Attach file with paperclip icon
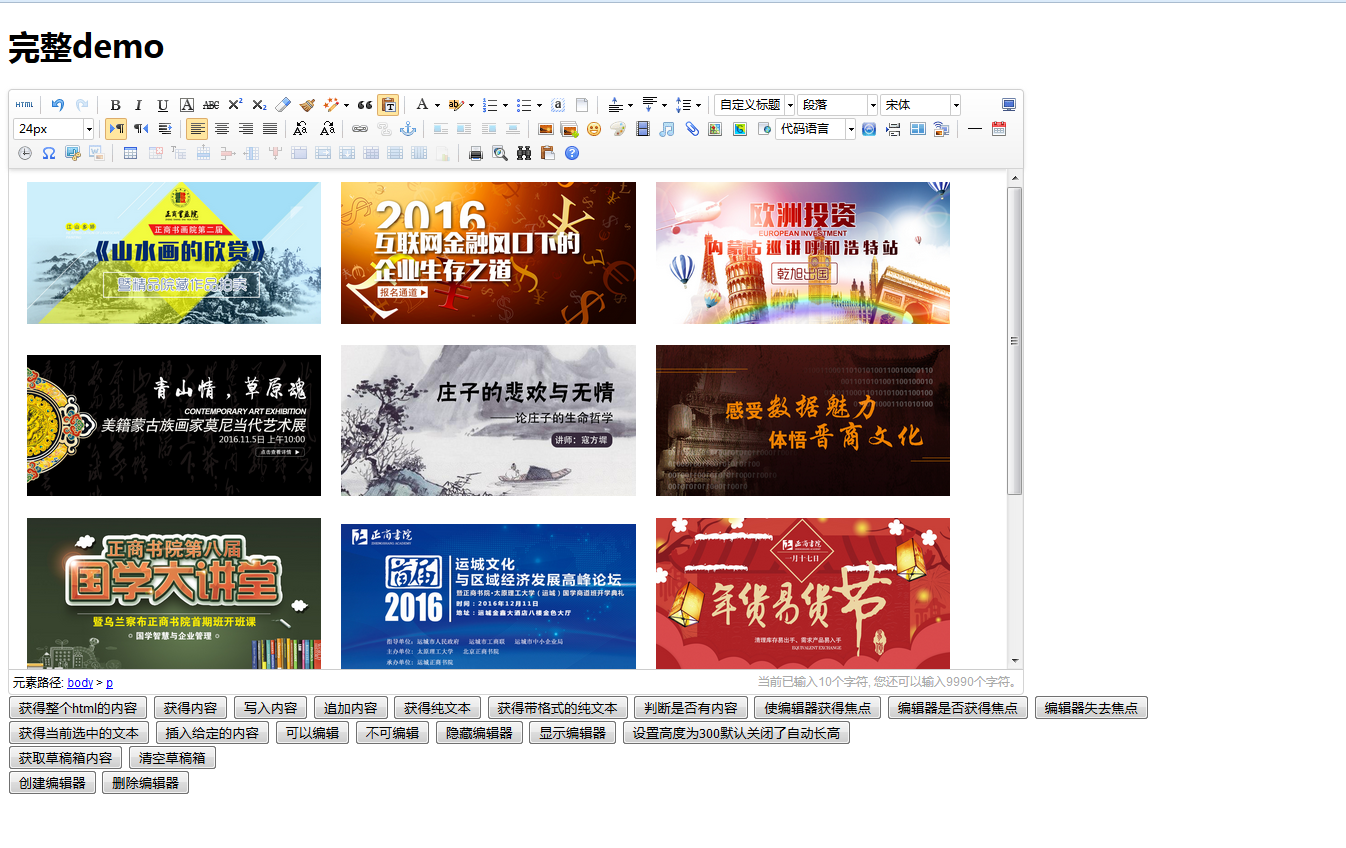Screen dimensions: 1346x848 point(691,129)
